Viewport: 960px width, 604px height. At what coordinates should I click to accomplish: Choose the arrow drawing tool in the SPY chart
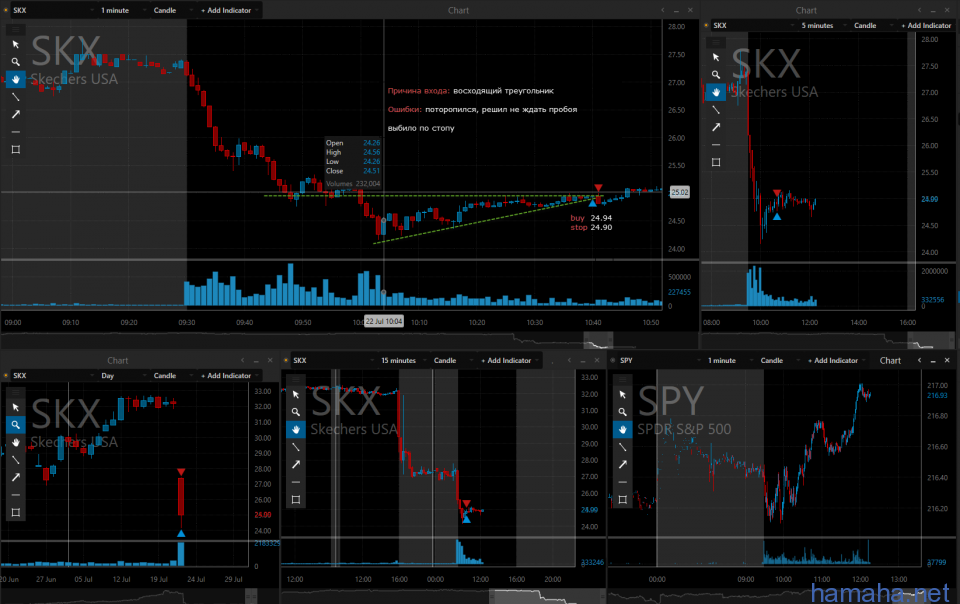623,464
